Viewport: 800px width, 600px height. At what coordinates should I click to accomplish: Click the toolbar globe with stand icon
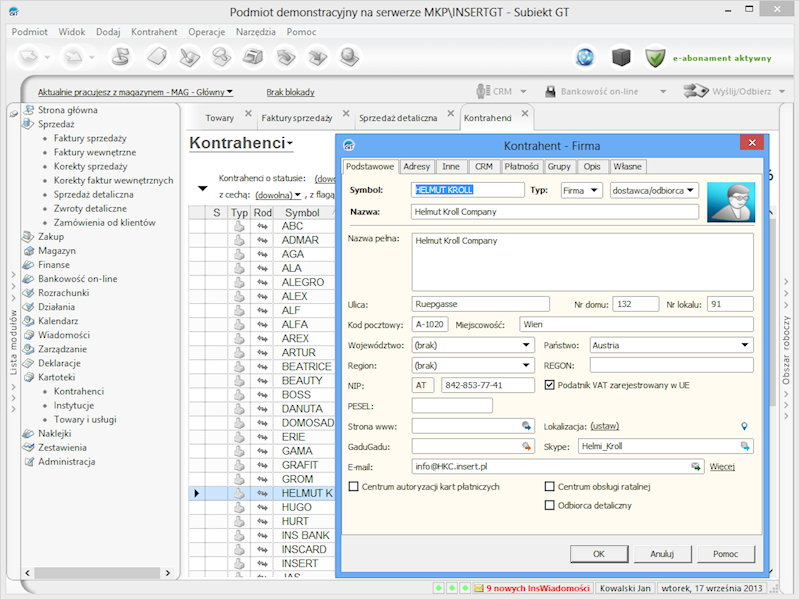(349, 57)
